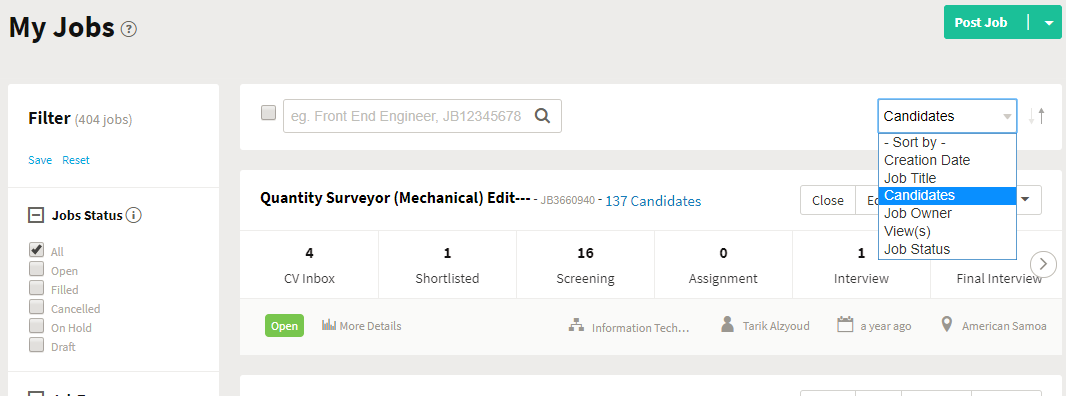Tick the select-all jobs checkbox near search
The height and width of the screenshot is (396, 1066).
point(269,113)
